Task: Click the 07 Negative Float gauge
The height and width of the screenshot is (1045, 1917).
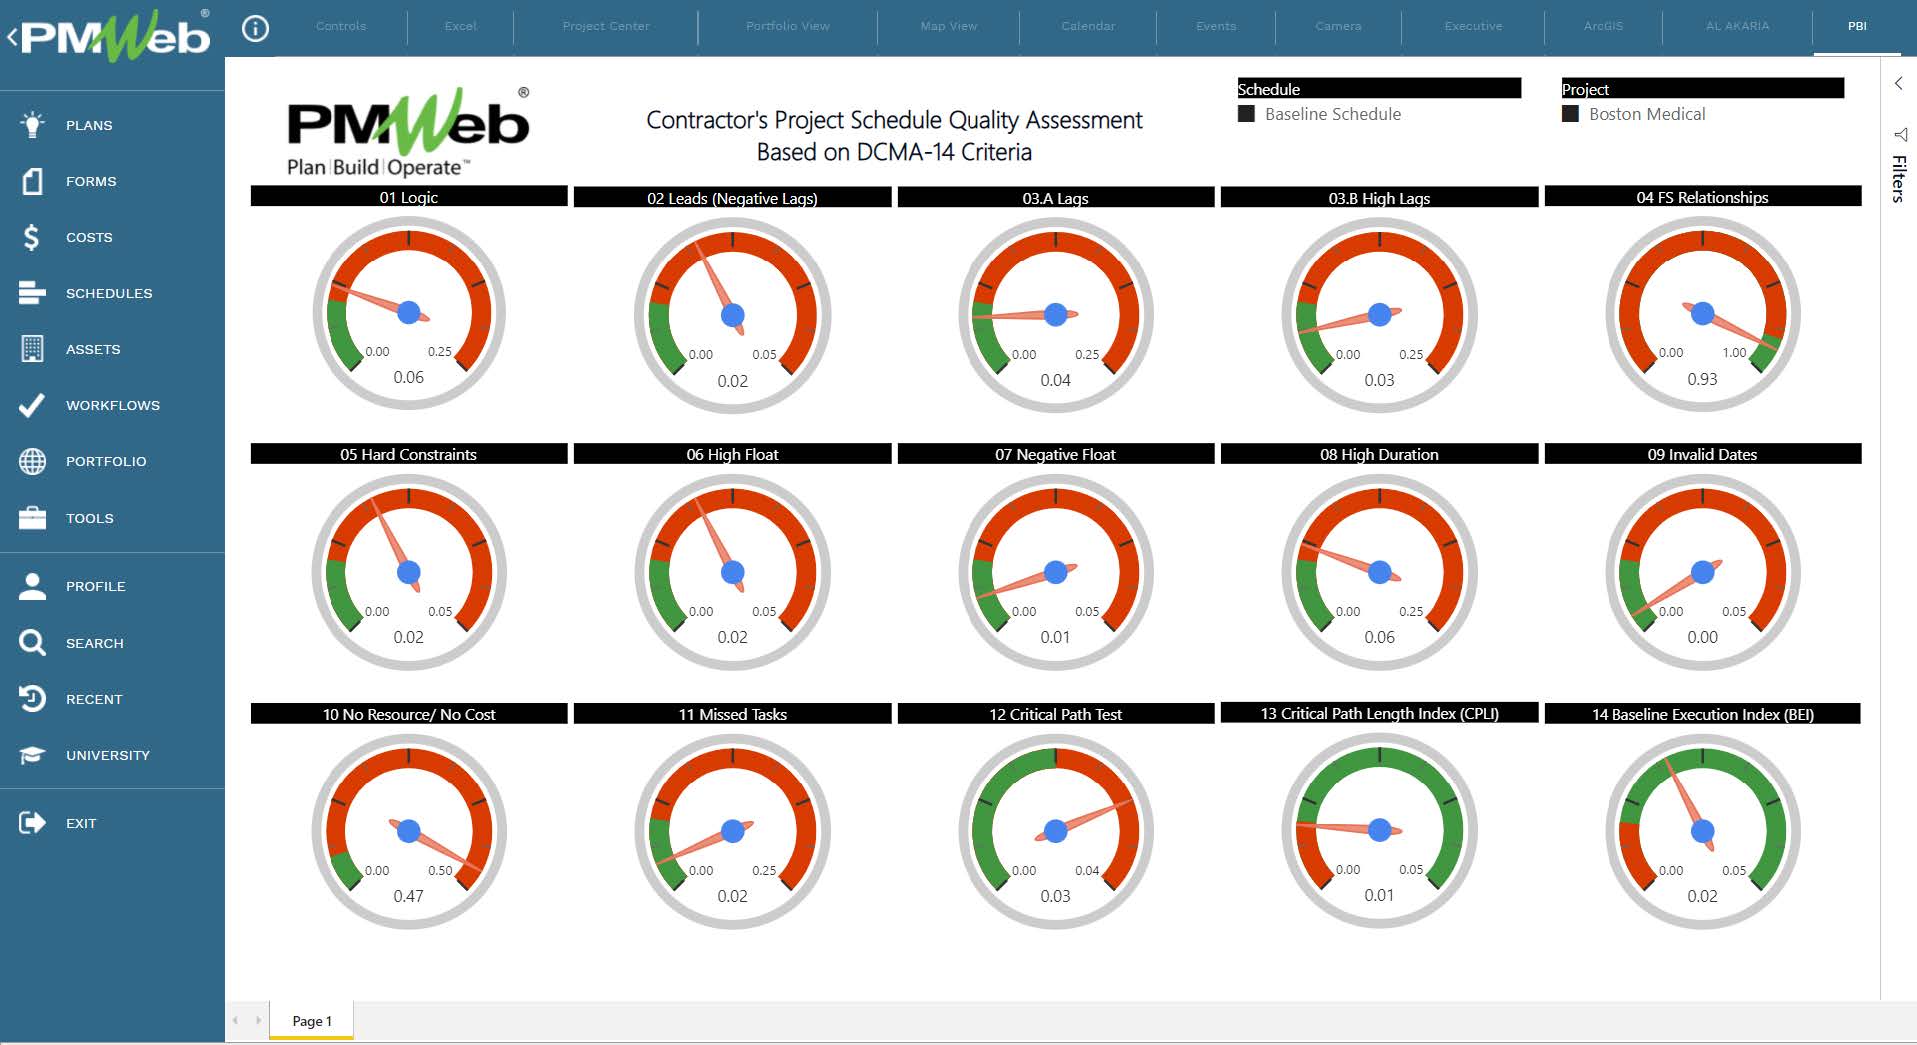Action: coord(1056,572)
